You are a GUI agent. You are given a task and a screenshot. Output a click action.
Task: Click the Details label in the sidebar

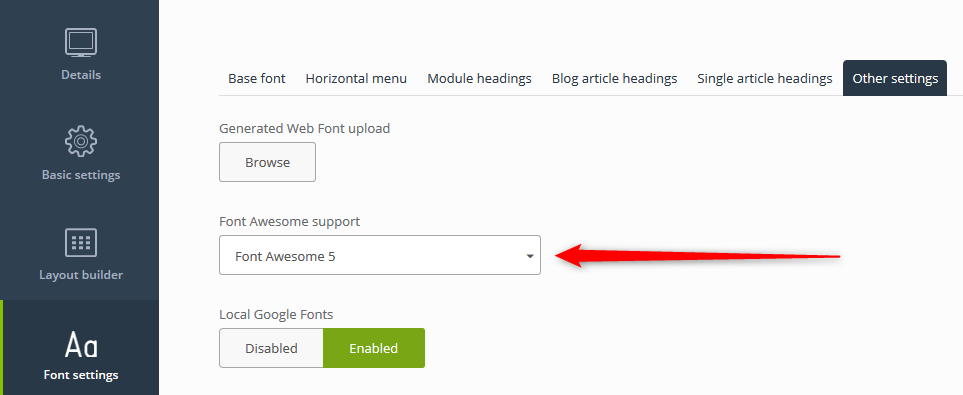pos(80,75)
